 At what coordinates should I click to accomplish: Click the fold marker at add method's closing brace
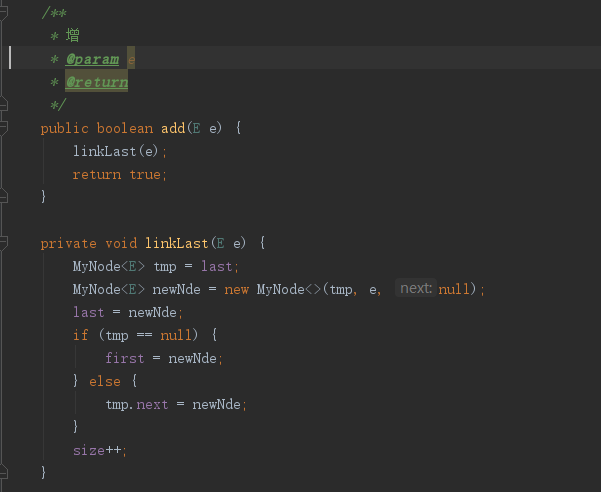3,197
